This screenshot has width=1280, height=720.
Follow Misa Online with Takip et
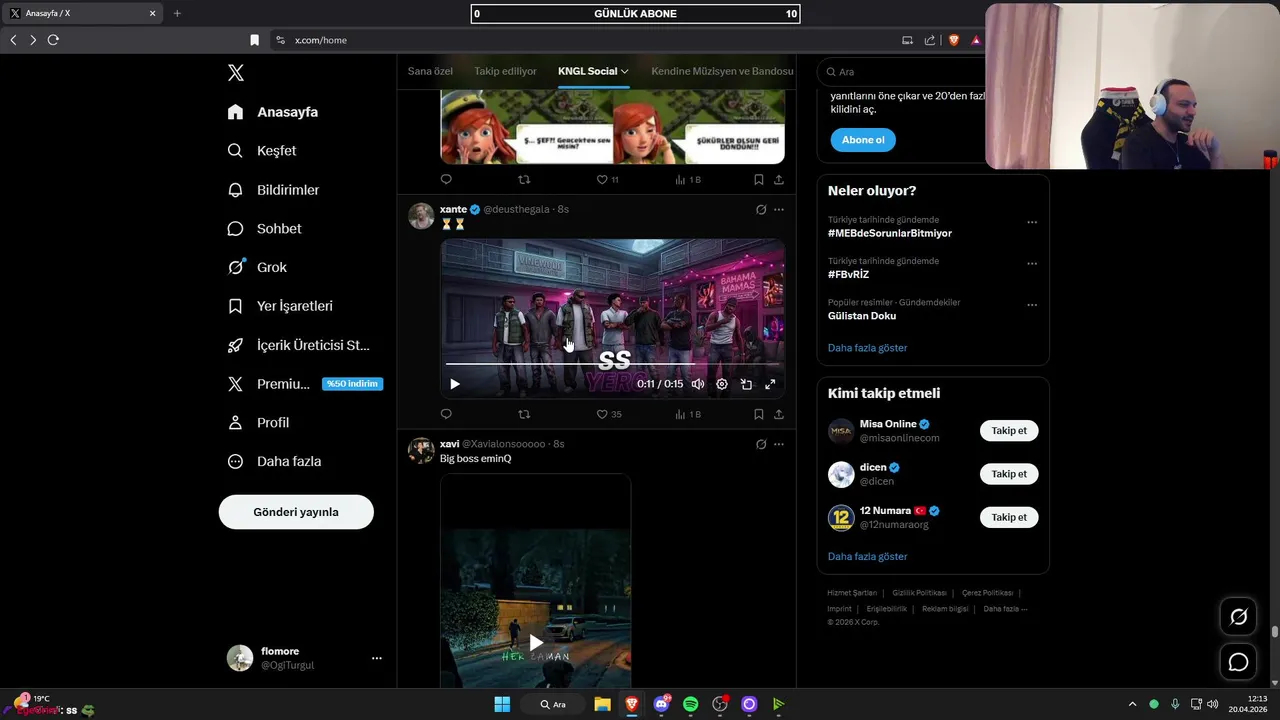tap(1009, 431)
